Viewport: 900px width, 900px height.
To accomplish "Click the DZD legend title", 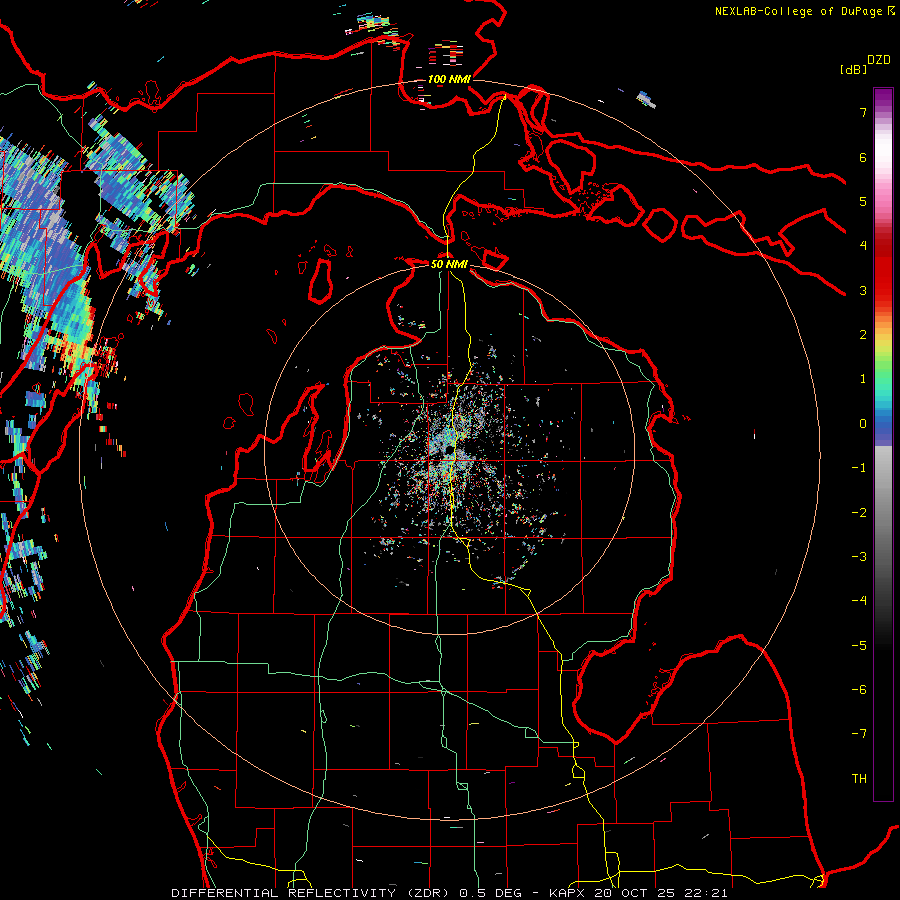I will click(x=879, y=60).
